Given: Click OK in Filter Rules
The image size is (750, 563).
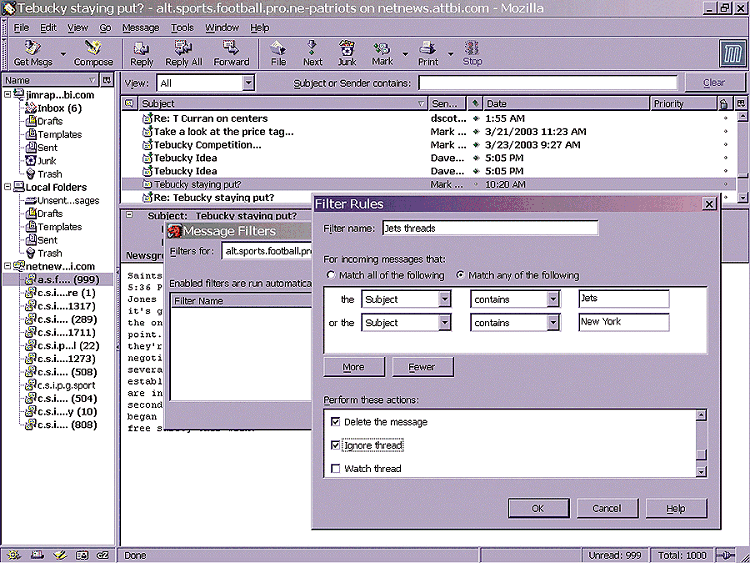Looking at the screenshot, I should (x=539, y=508).
